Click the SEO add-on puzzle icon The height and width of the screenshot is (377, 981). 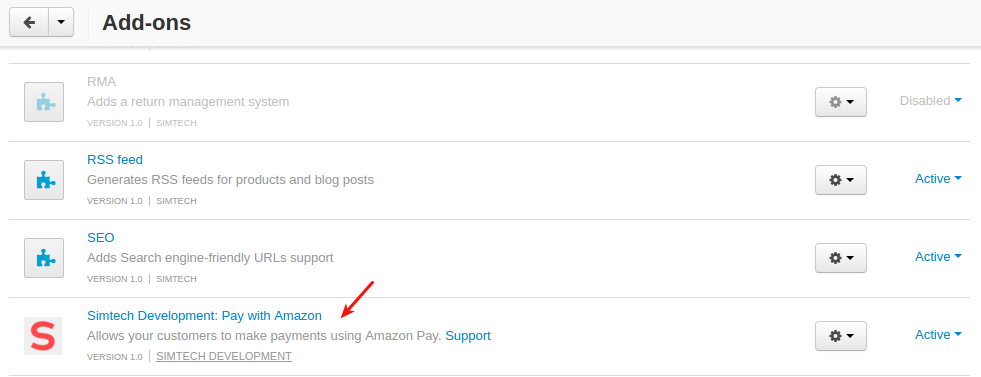44,258
